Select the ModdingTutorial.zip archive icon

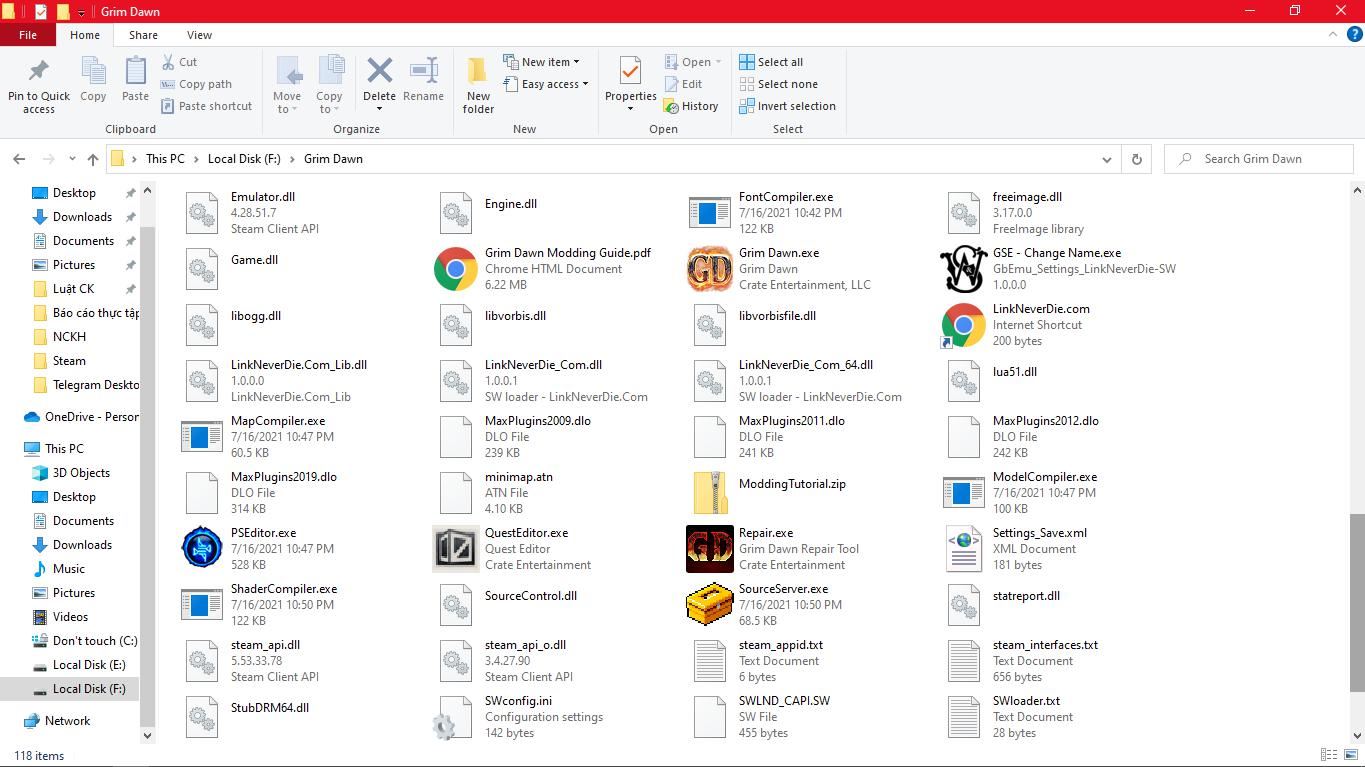click(x=709, y=493)
